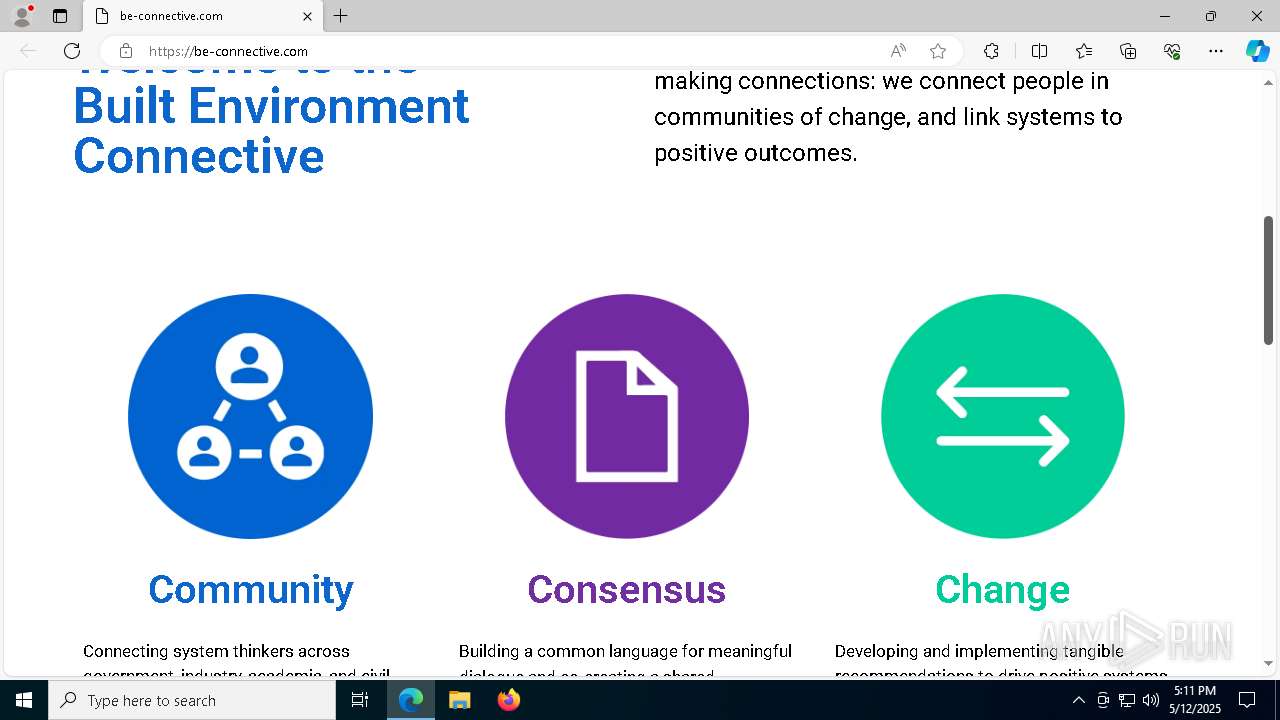
Task: Open Collections icon
Action: tap(1128, 51)
